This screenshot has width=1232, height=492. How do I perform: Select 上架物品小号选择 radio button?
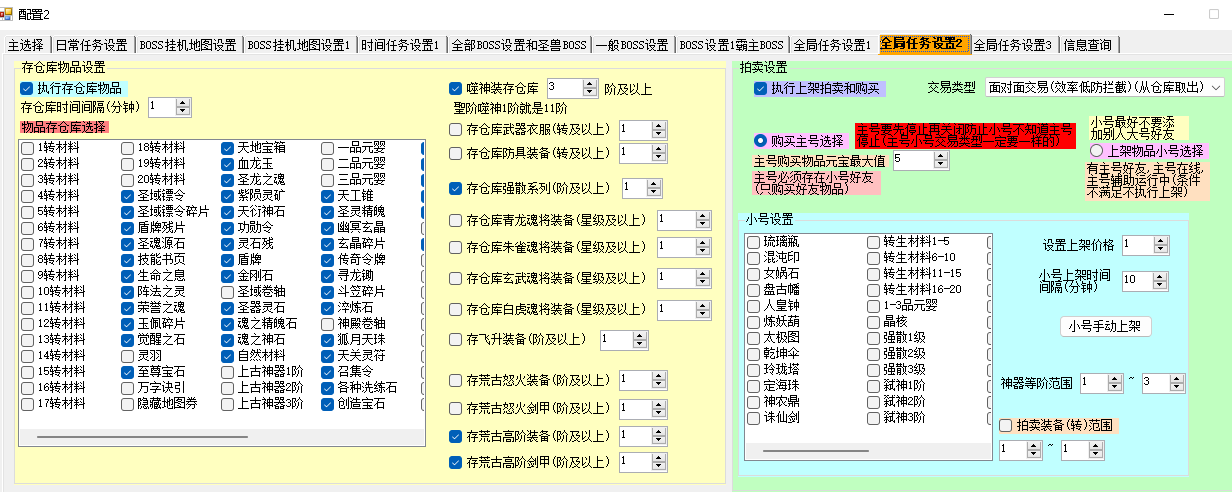[1095, 150]
